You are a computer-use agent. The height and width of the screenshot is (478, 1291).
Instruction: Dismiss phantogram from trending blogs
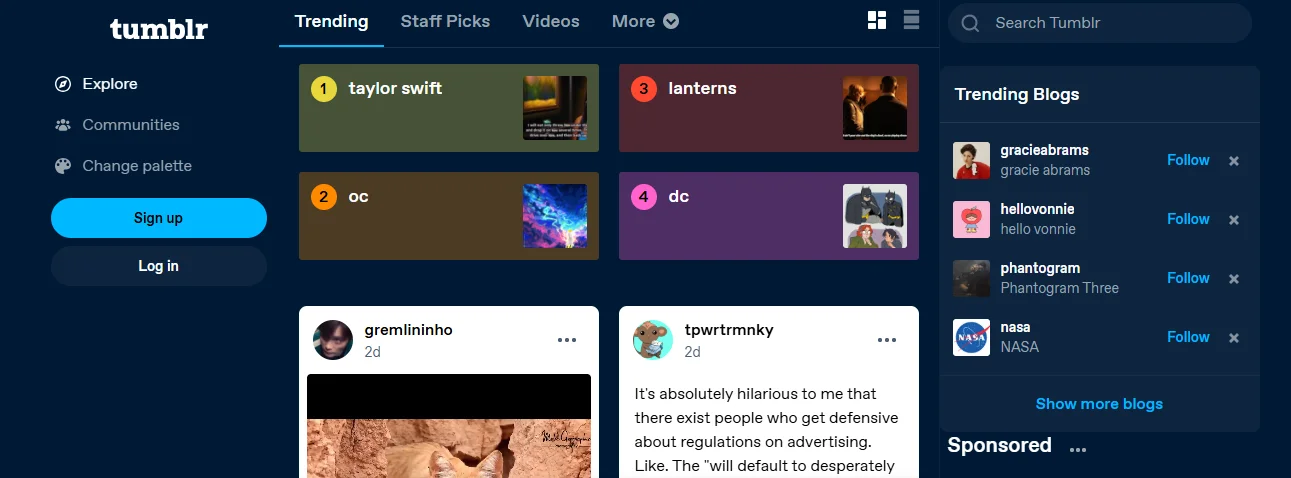pos(1234,279)
